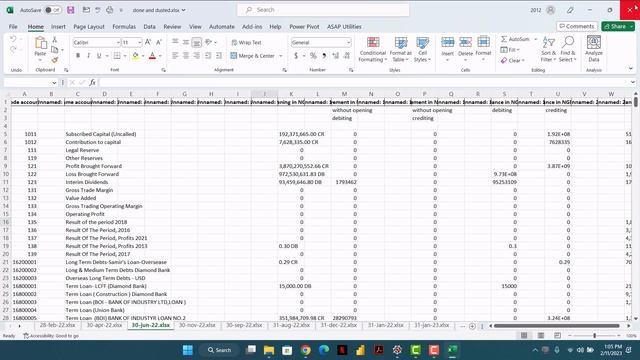Select cell 'Interim Dividends'
640x360 pixels.
[87, 182]
